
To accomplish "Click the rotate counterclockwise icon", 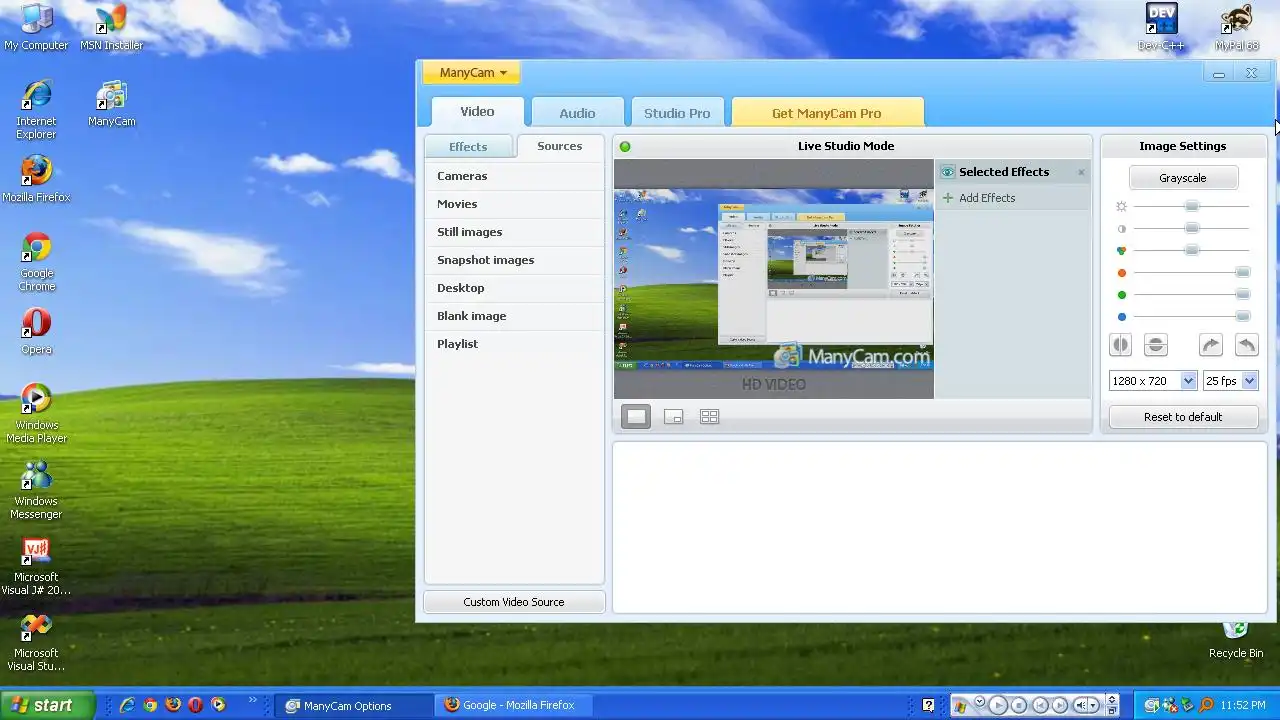I will tap(1246, 345).
